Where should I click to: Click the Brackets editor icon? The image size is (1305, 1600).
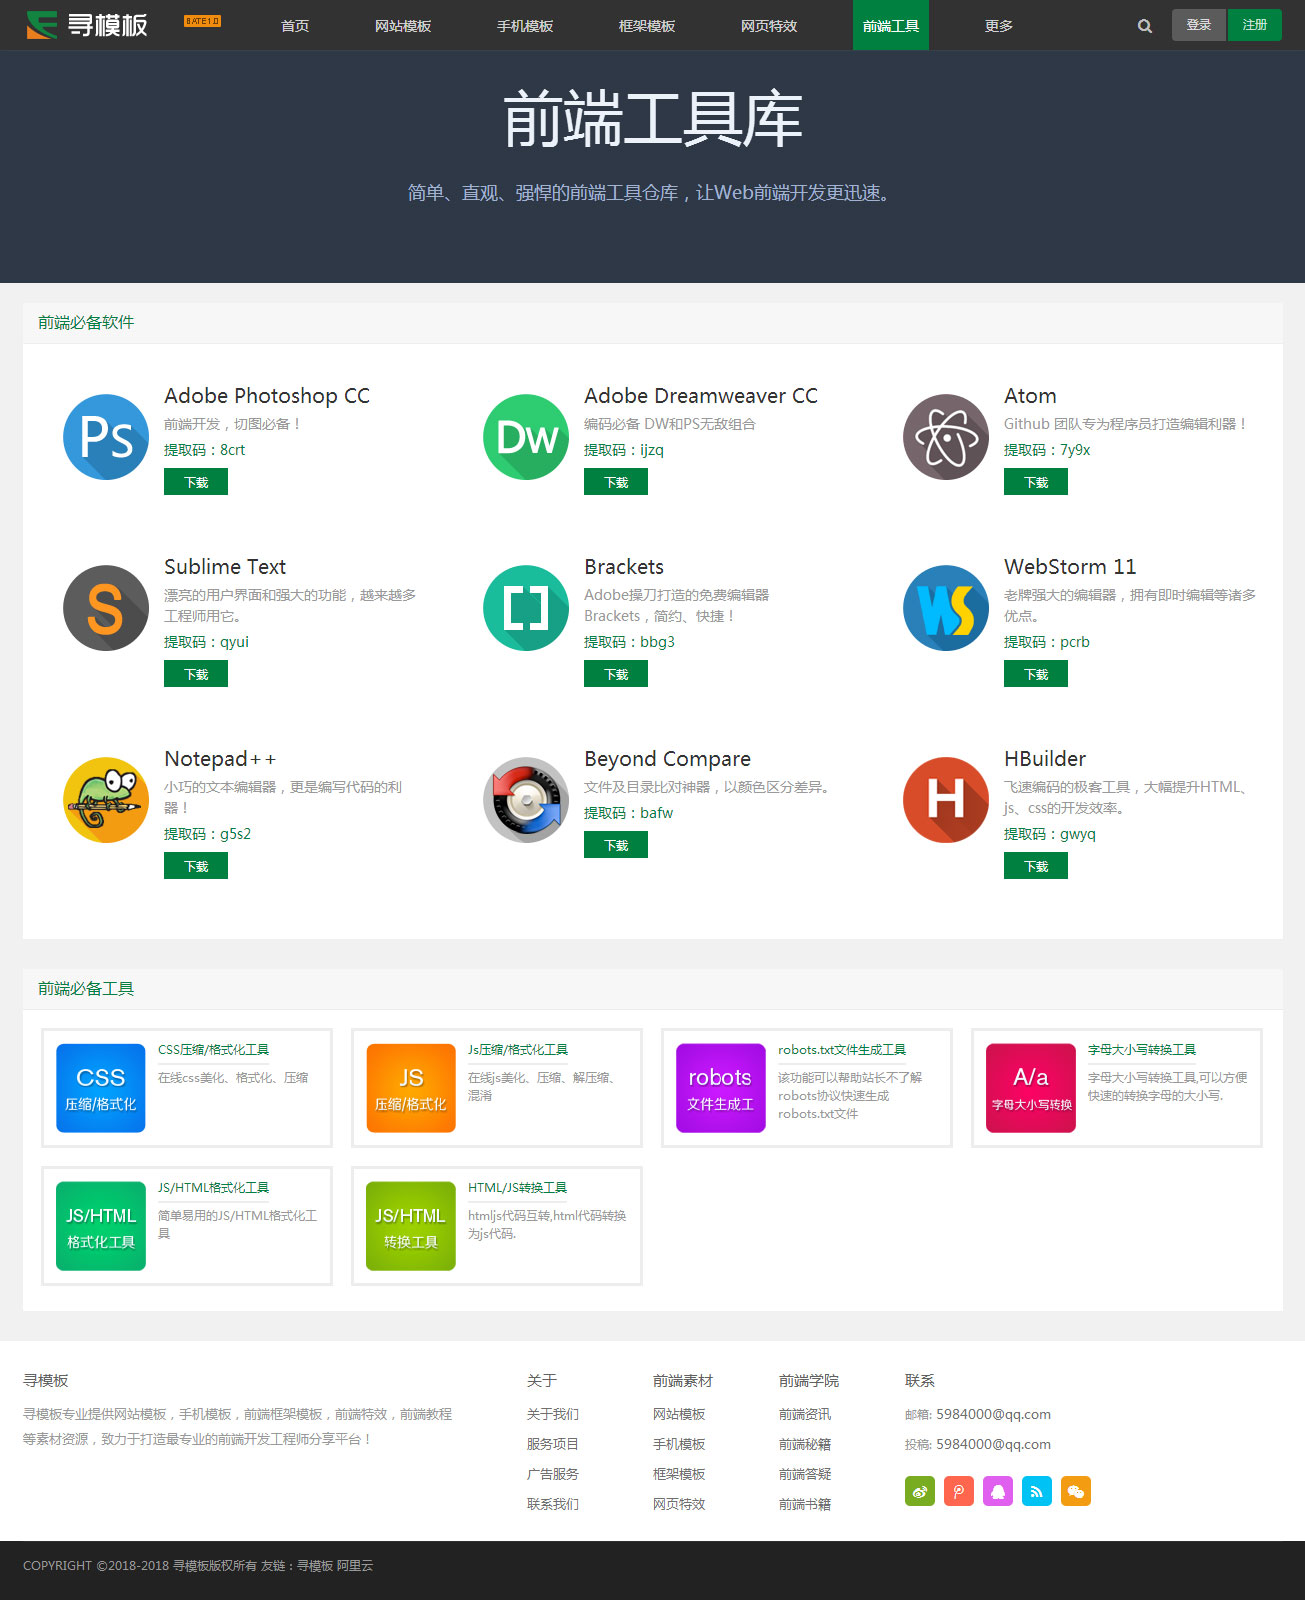(x=526, y=608)
